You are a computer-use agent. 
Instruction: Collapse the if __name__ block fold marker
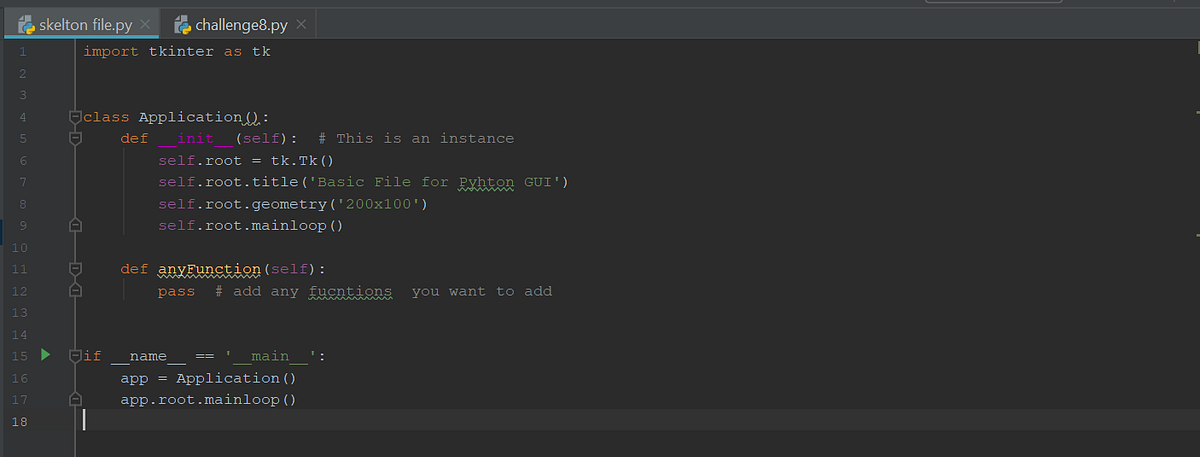74,356
